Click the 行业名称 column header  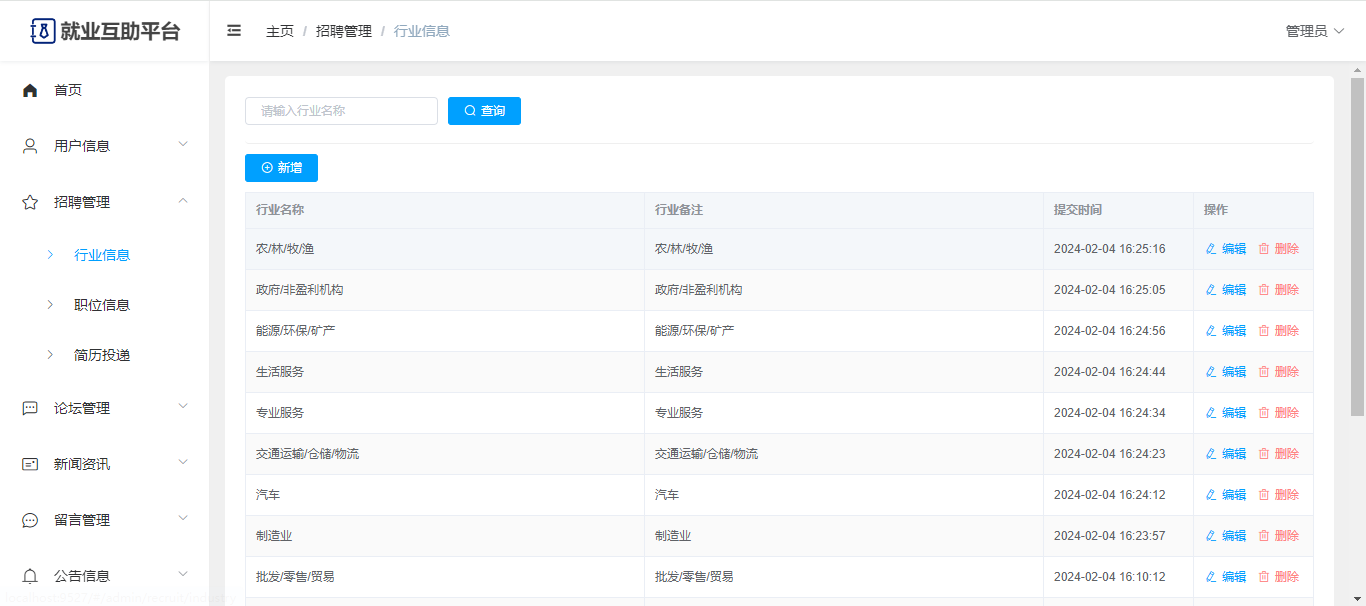pyautogui.click(x=280, y=210)
